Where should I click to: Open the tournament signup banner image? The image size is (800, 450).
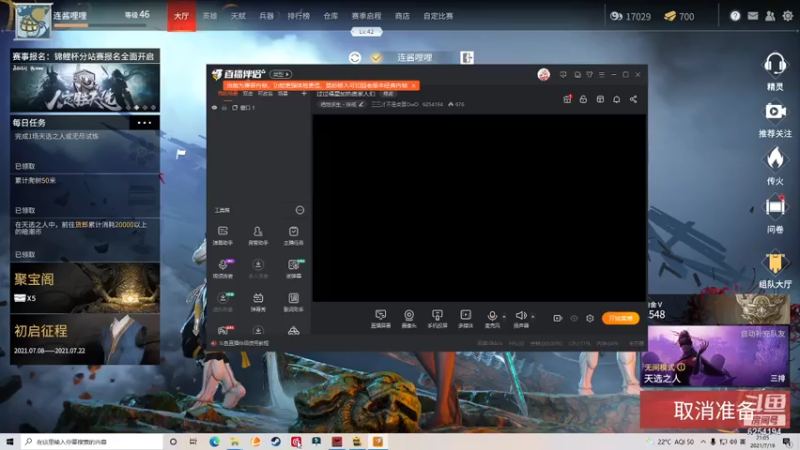(85, 87)
